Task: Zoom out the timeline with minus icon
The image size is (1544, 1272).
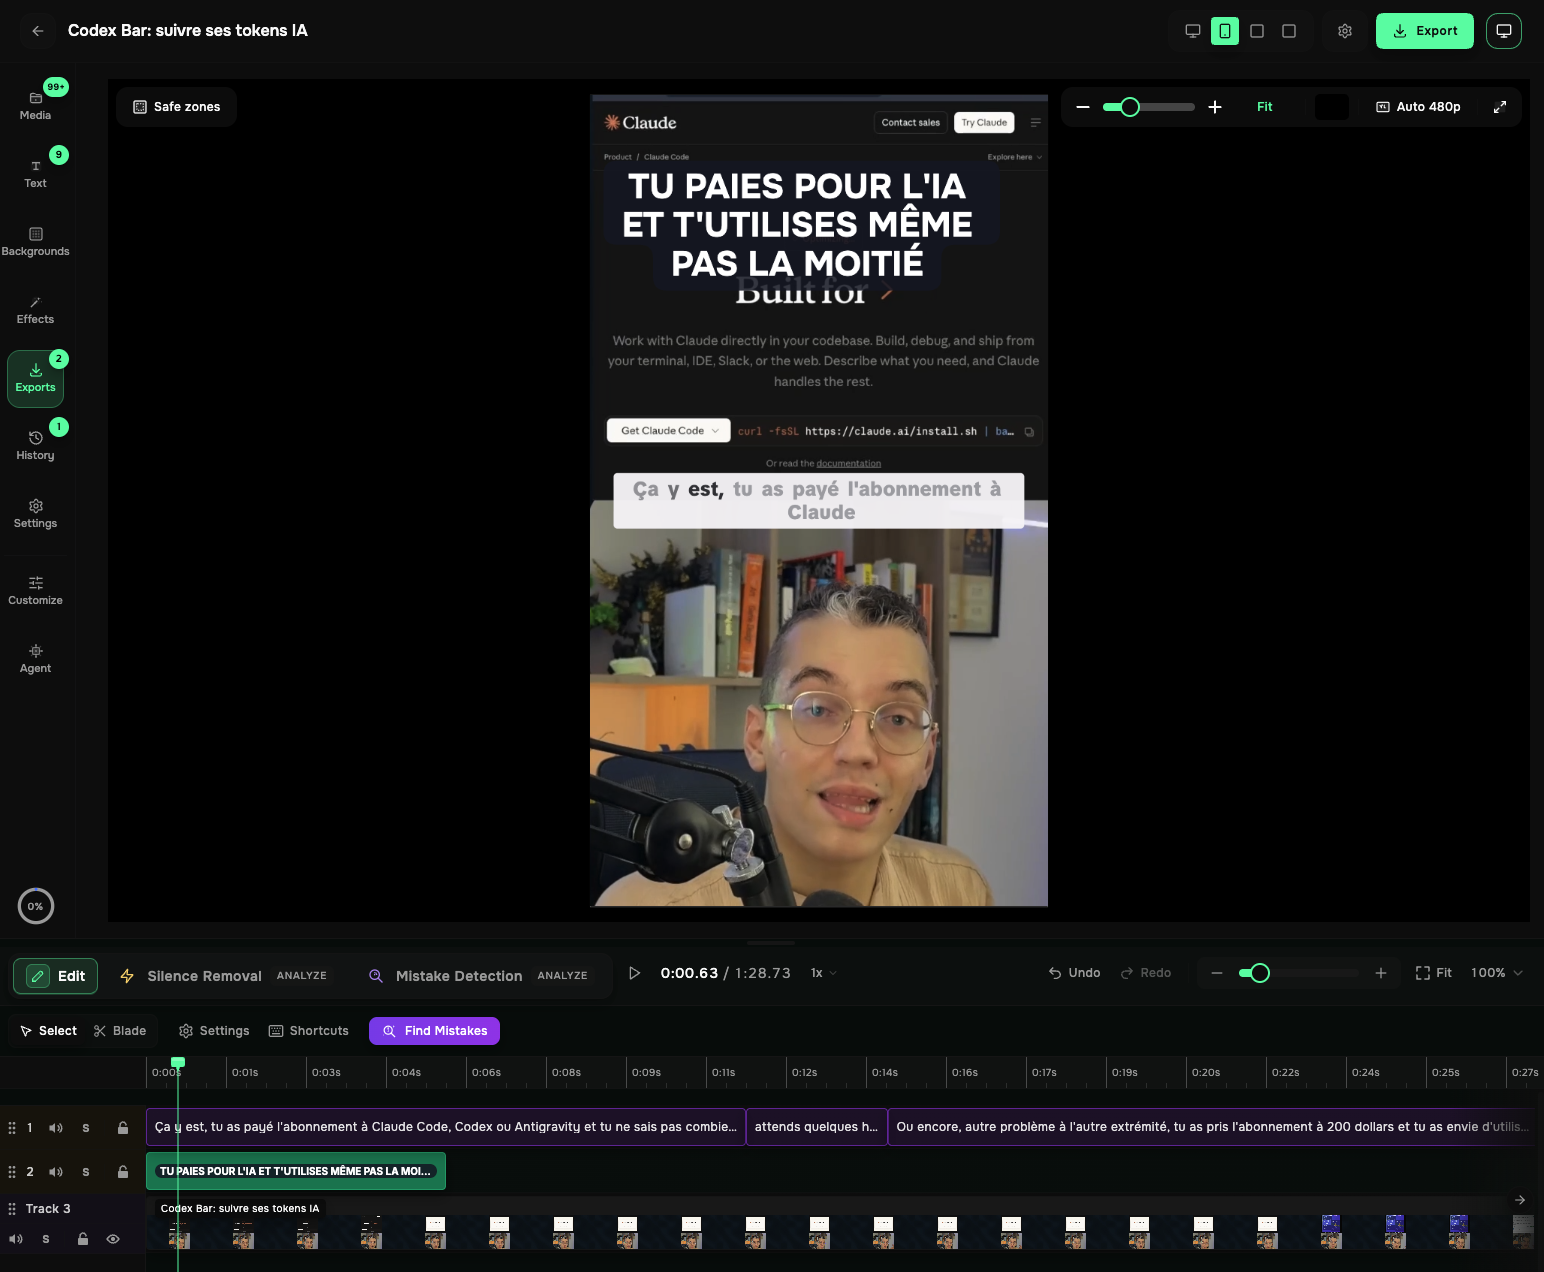Action: 1217,973
